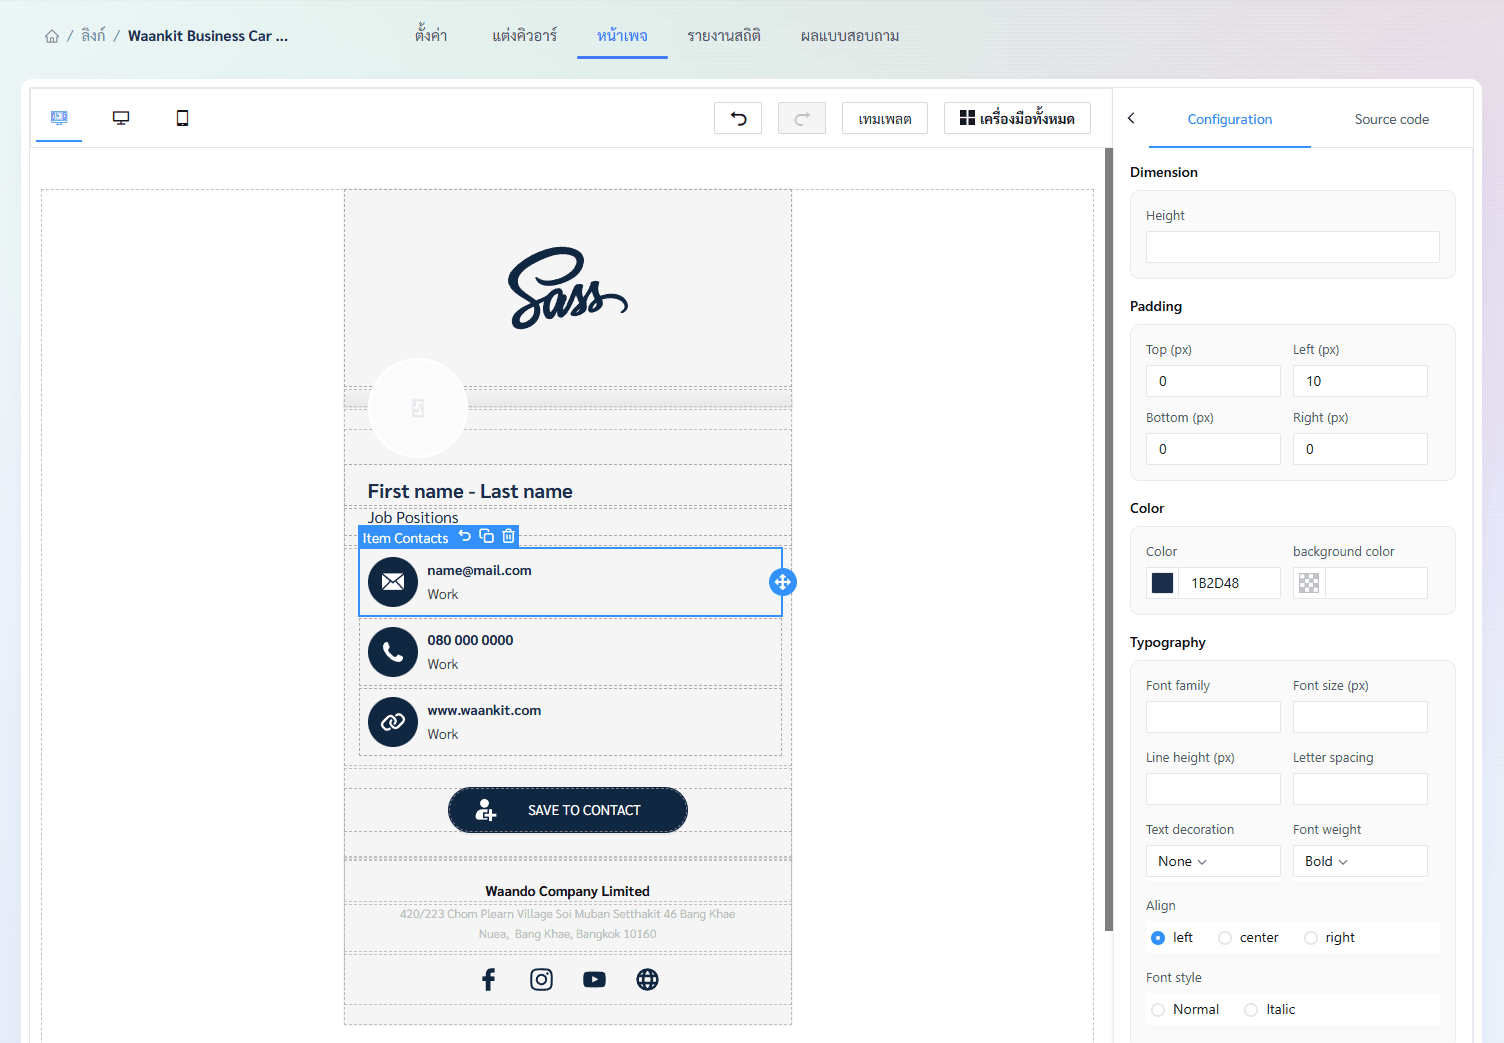Click the Facebook icon
The width and height of the screenshot is (1504, 1043).
click(488, 979)
